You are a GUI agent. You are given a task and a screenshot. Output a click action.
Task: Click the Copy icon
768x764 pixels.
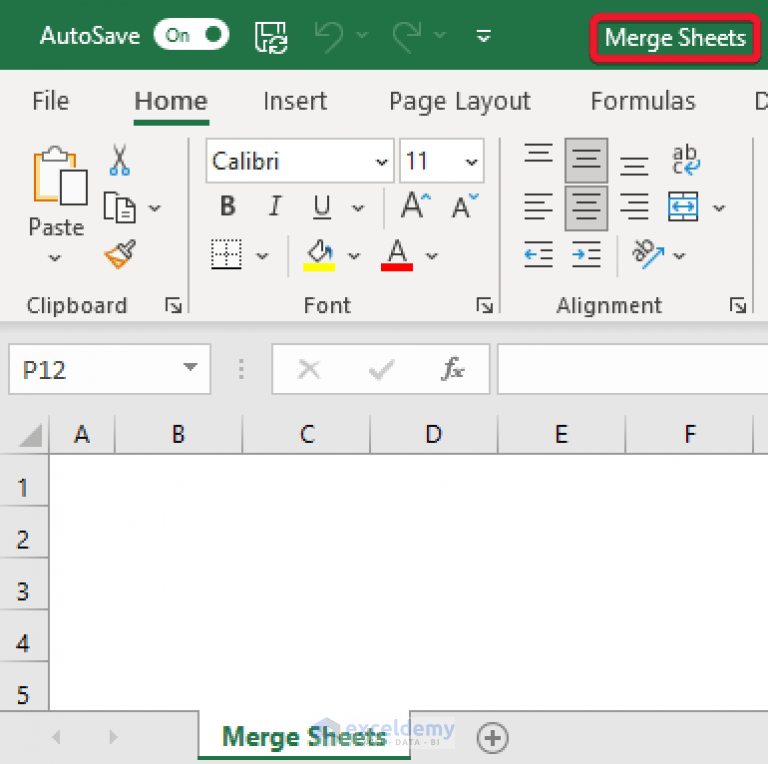pos(120,208)
